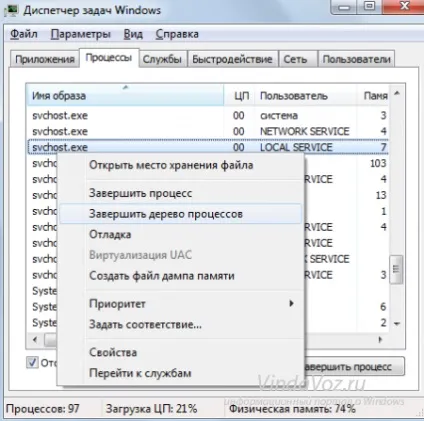Select svchost.exe row owned by LOCAL SERVICE
The width and height of the screenshot is (424, 421).
tap(208, 147)
